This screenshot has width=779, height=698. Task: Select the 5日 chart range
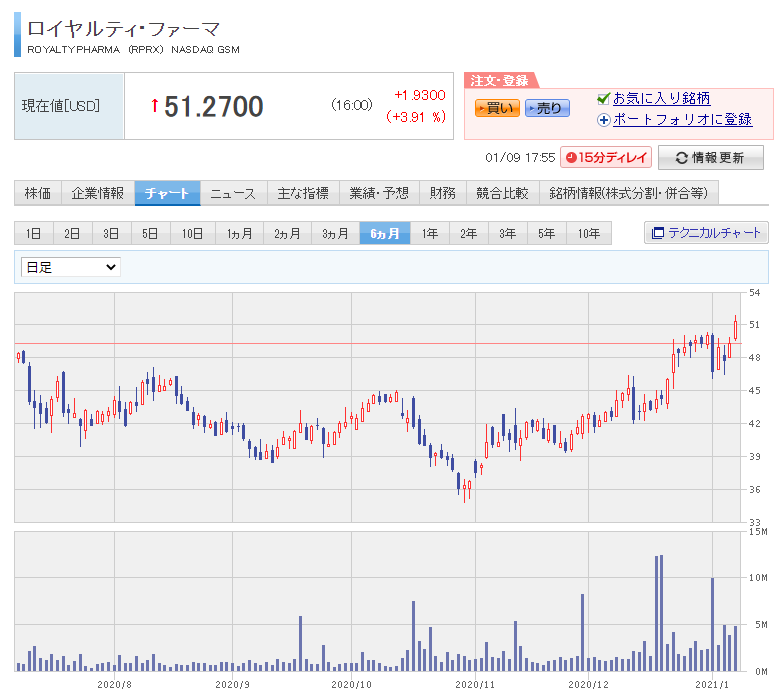[x=151, y=233]
